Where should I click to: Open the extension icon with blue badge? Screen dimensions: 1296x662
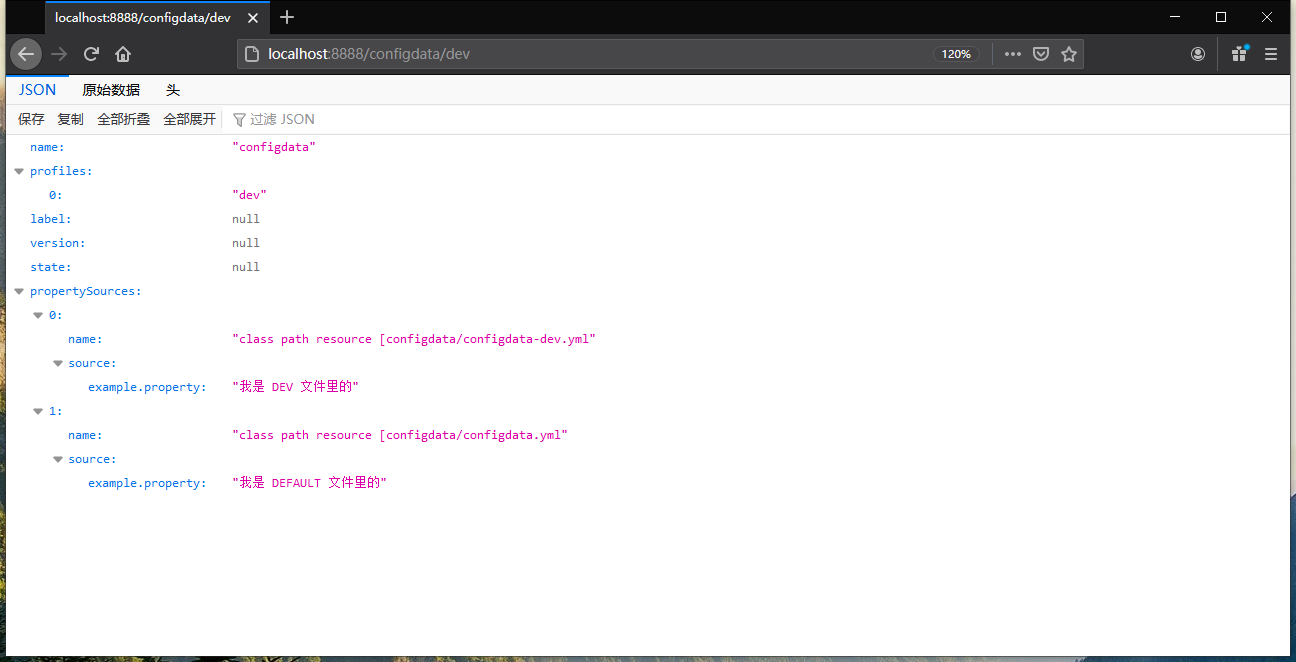[x=1239, y=54]
